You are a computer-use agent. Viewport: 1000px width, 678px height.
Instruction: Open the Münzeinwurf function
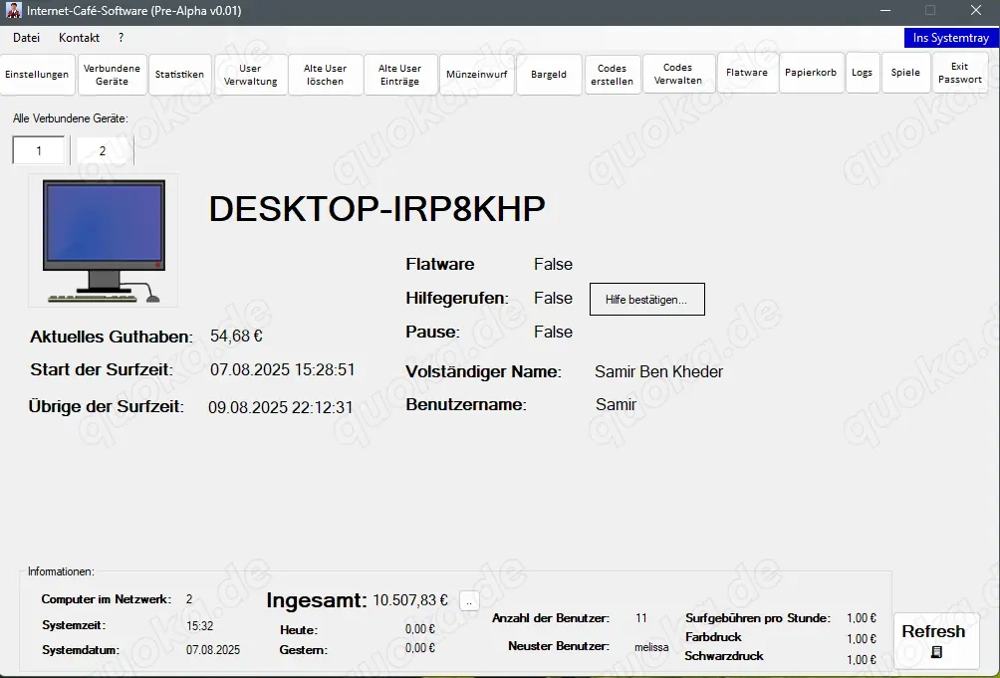point(477,73)
